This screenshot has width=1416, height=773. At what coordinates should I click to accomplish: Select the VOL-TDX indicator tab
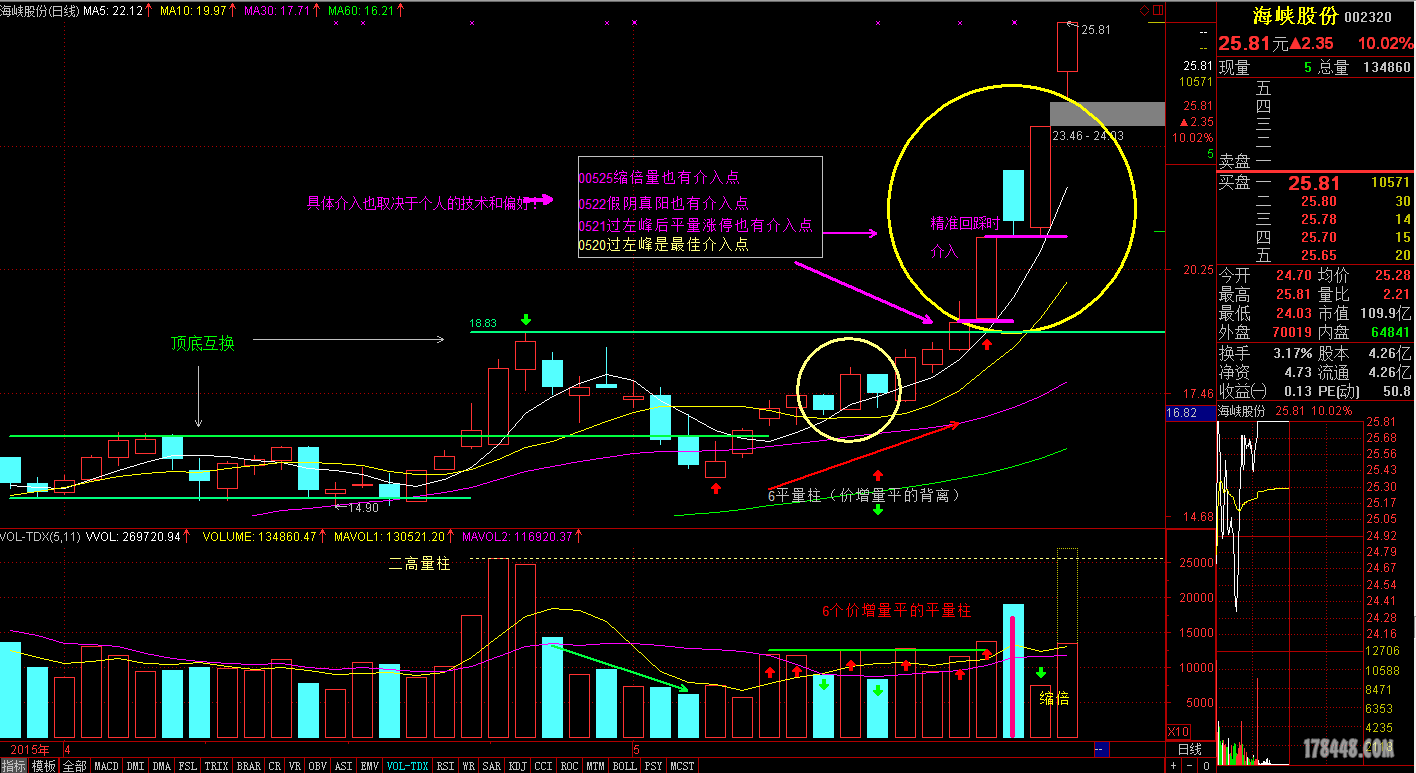[x=407, y=766]
